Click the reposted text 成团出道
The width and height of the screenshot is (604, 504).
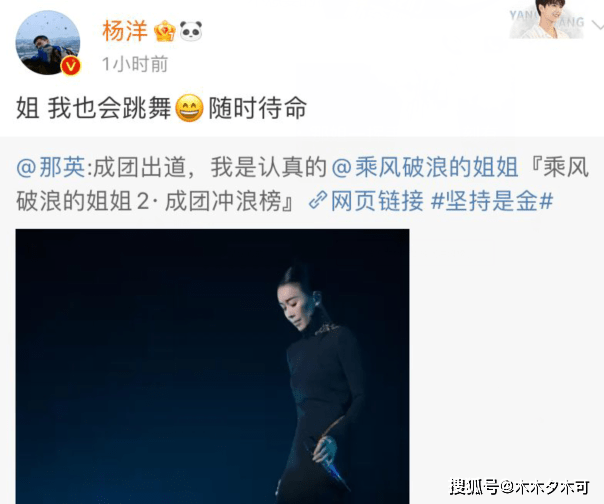[139, 168]
